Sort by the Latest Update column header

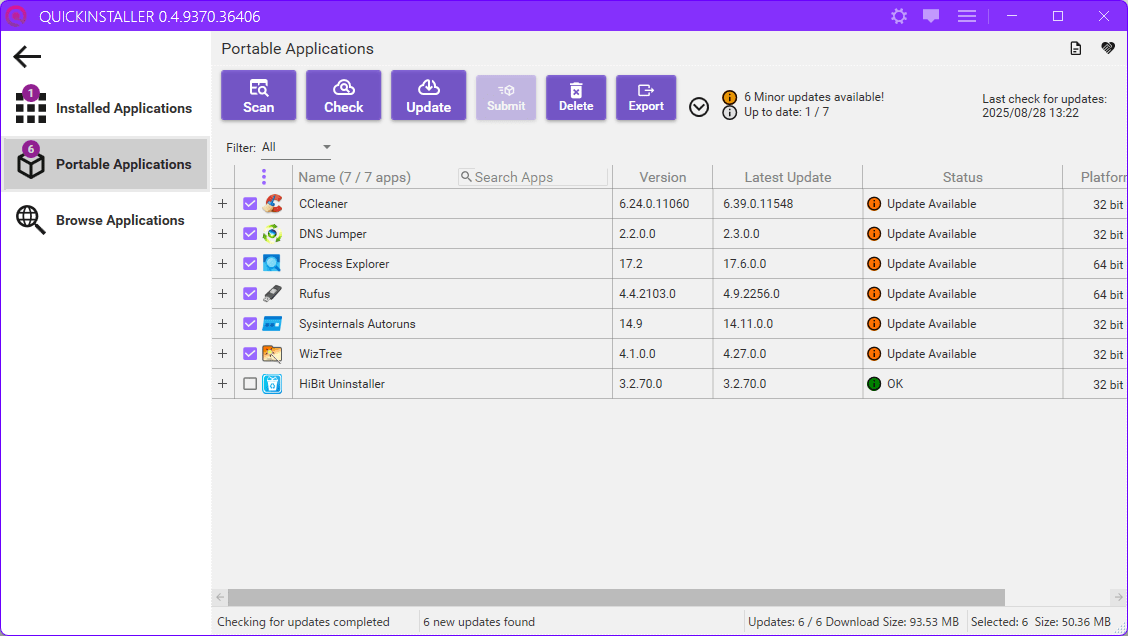(x=788, y=177)
